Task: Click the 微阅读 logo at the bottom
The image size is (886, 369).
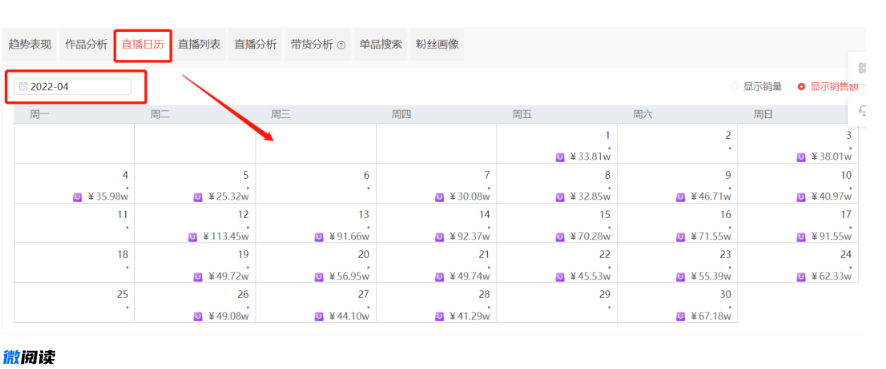Action: (29, 357)
